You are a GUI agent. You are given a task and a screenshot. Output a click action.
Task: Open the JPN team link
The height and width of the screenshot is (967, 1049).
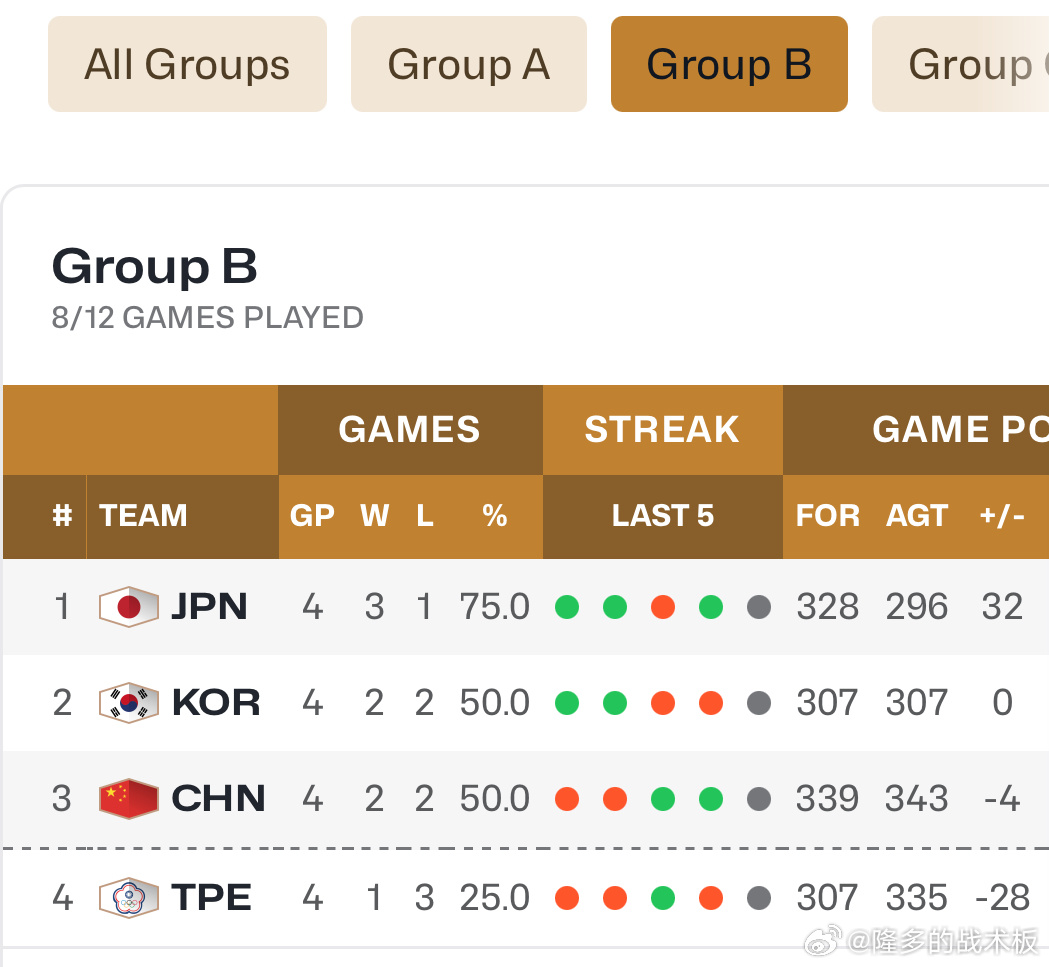(209, 607)
